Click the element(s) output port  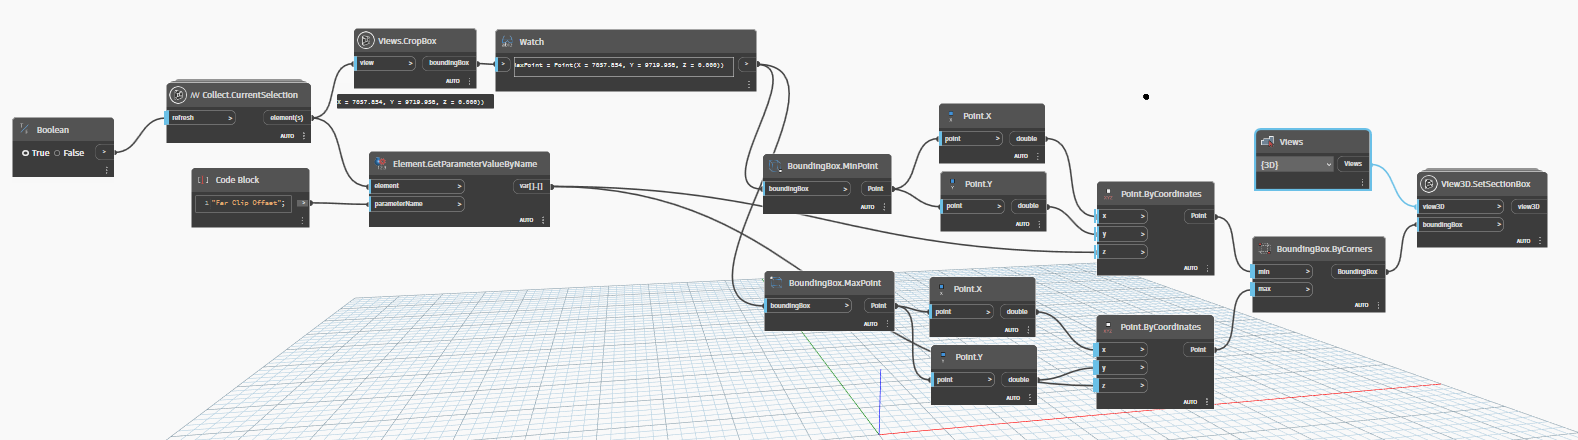point(287,118)
